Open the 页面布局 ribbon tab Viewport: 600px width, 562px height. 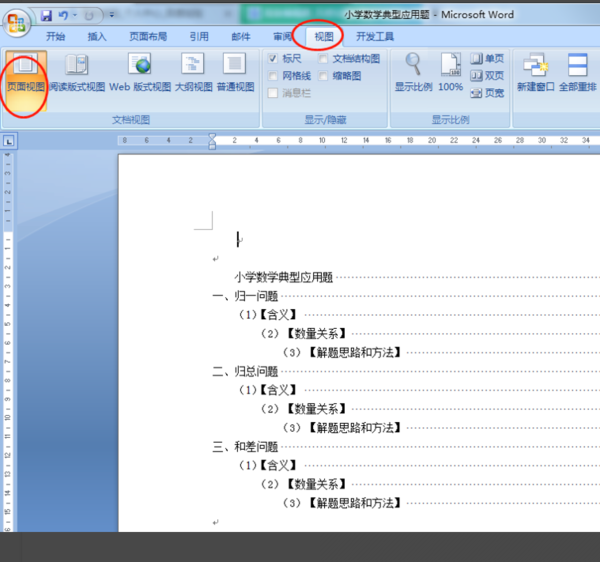(x=148, y=37)
